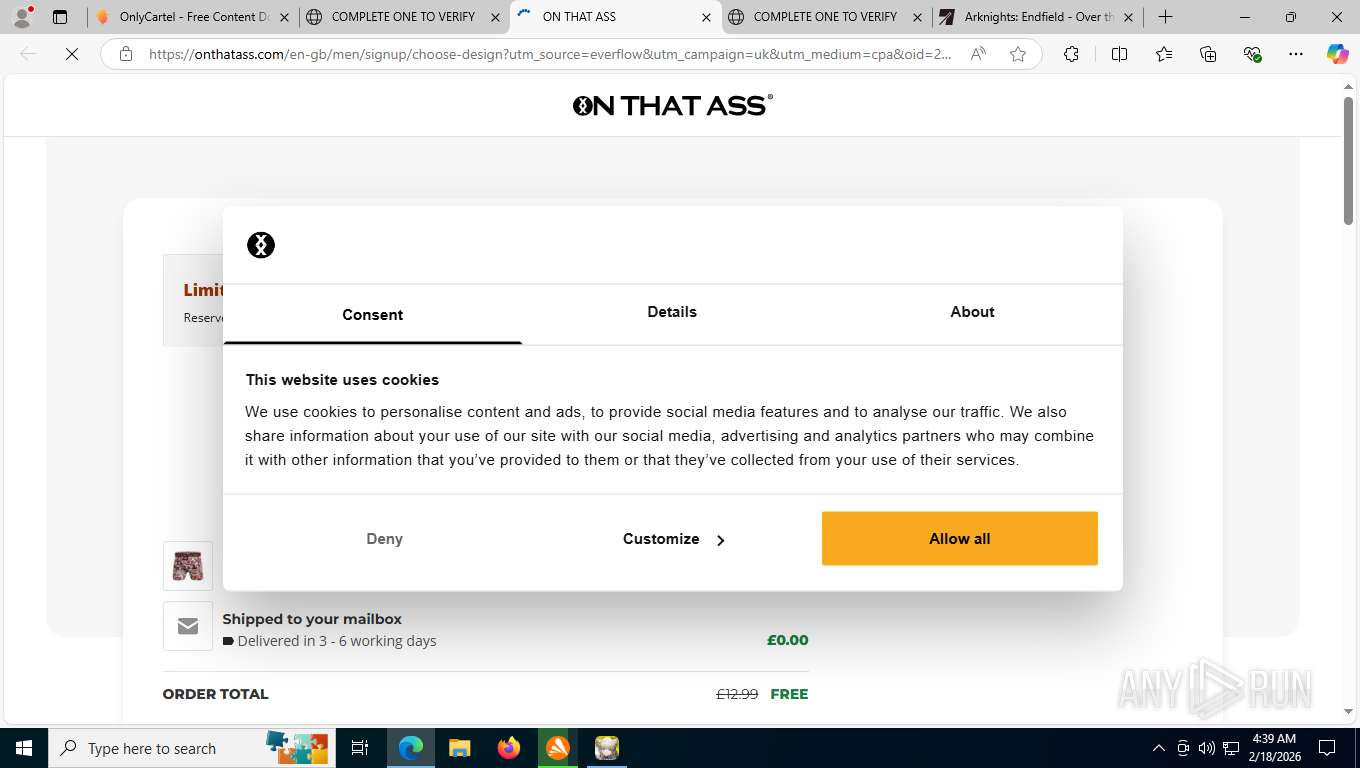Close the OnlyCartel browser tab
This screenshot has width=1360, height=768.
284,17
